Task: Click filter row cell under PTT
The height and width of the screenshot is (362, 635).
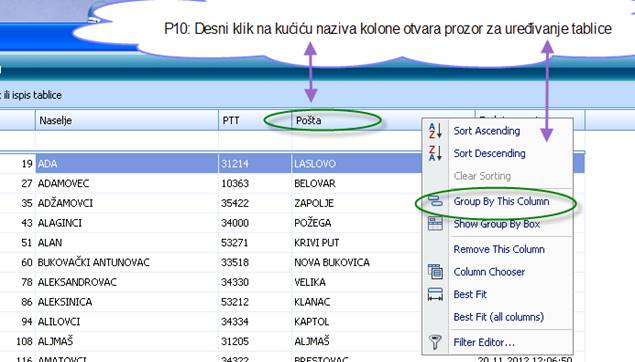Action: coord(255,141)
